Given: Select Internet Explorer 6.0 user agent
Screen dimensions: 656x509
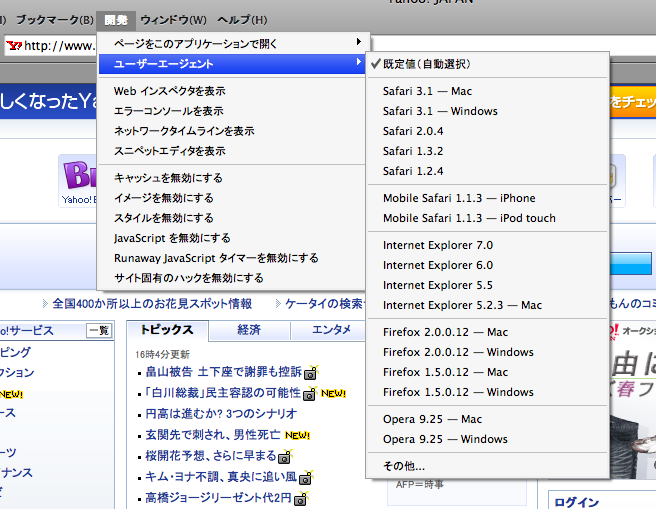Looking at the screenshot, I should point(487,265).
